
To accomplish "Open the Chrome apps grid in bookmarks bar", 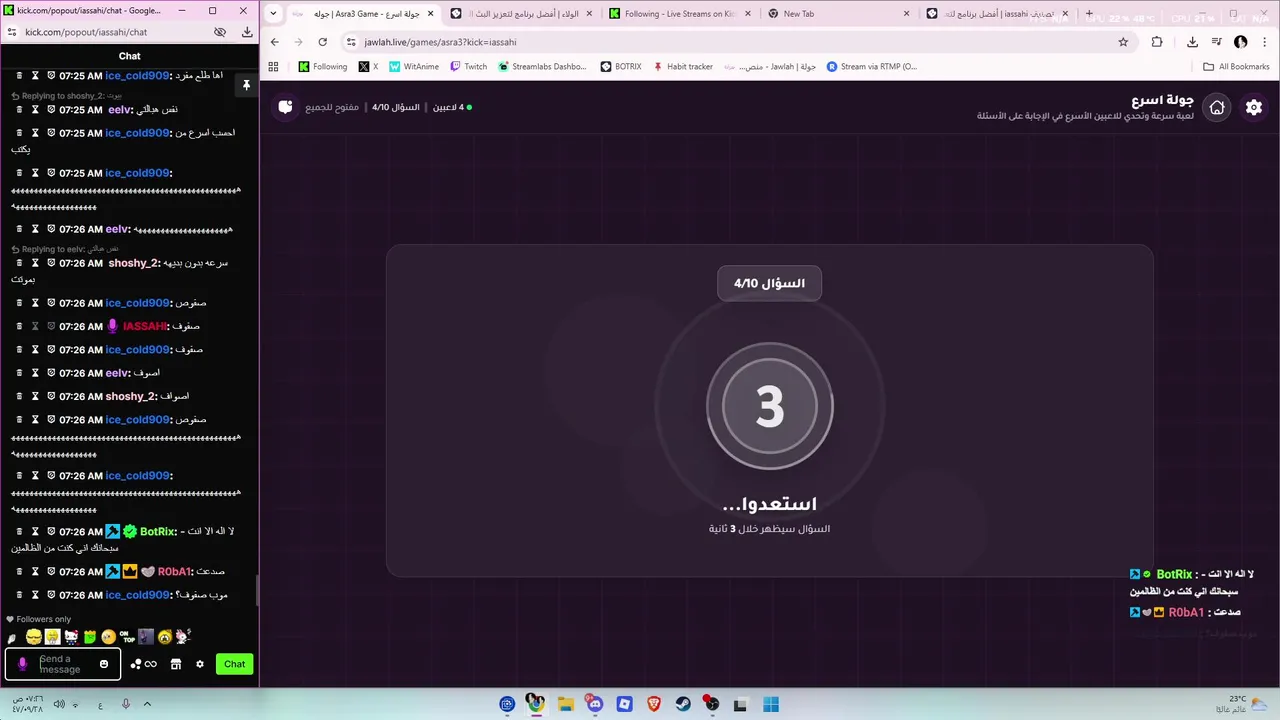I will pos(273,67).
